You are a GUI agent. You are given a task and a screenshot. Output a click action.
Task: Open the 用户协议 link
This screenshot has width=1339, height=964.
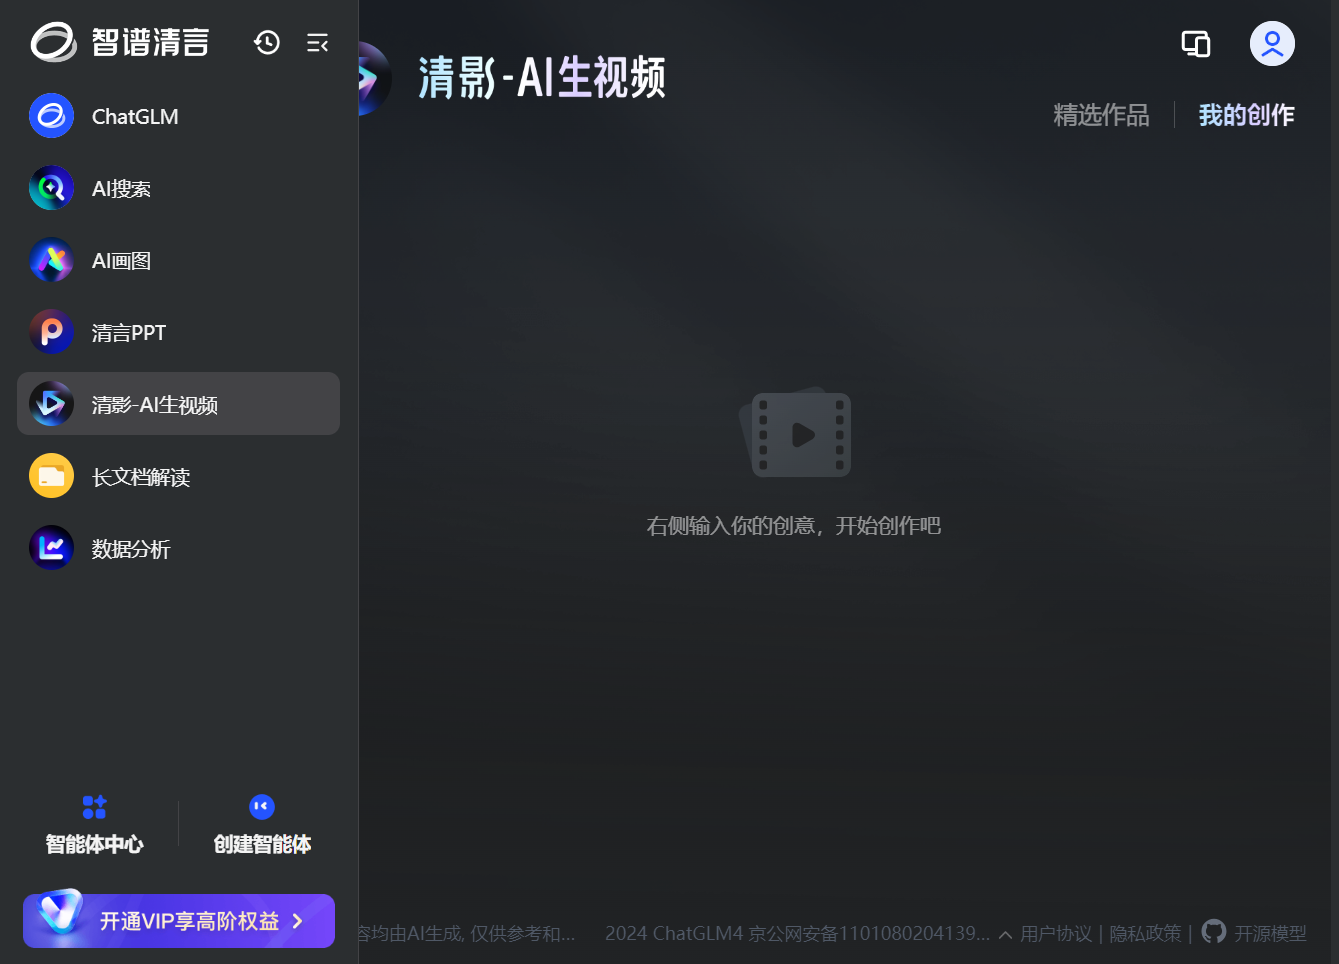[x=1056, y=934]
